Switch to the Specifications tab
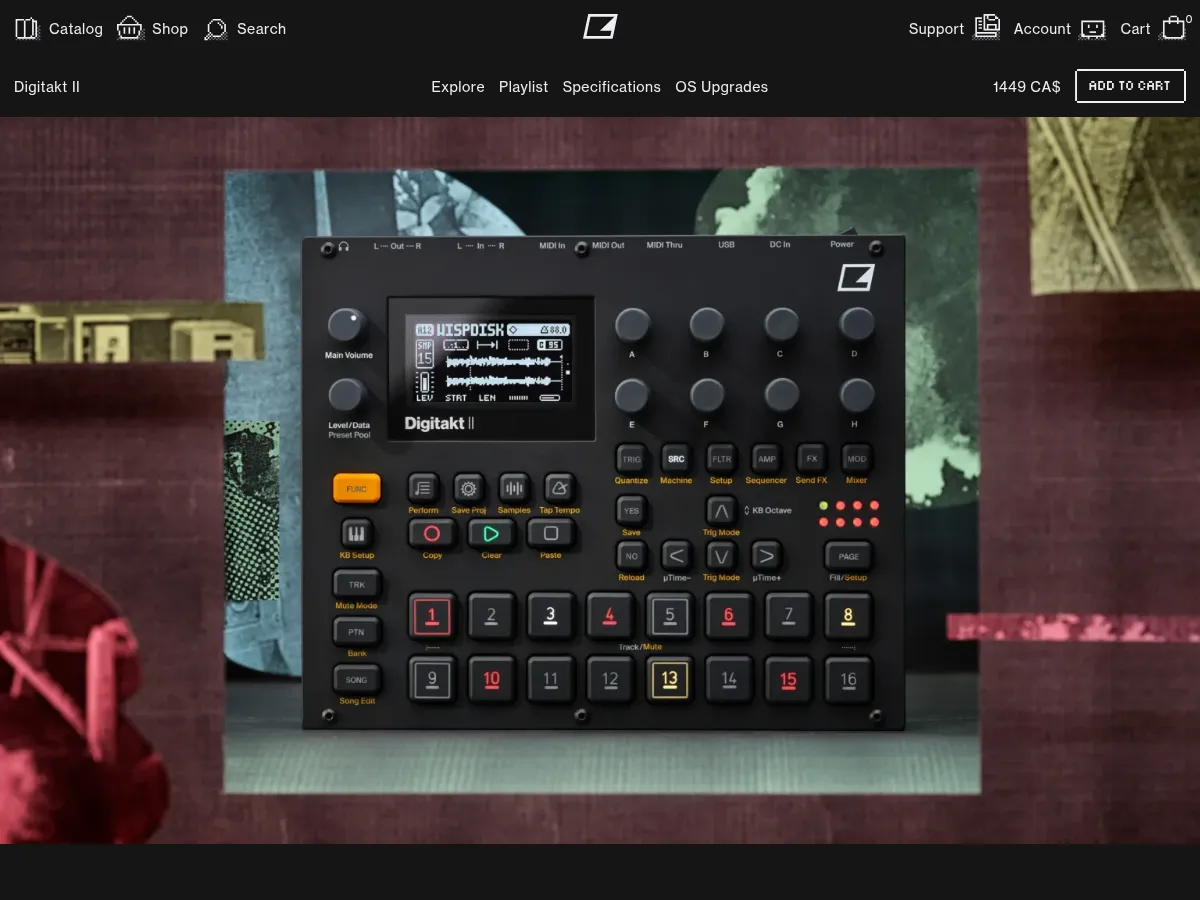 click(x=611, y=87)
